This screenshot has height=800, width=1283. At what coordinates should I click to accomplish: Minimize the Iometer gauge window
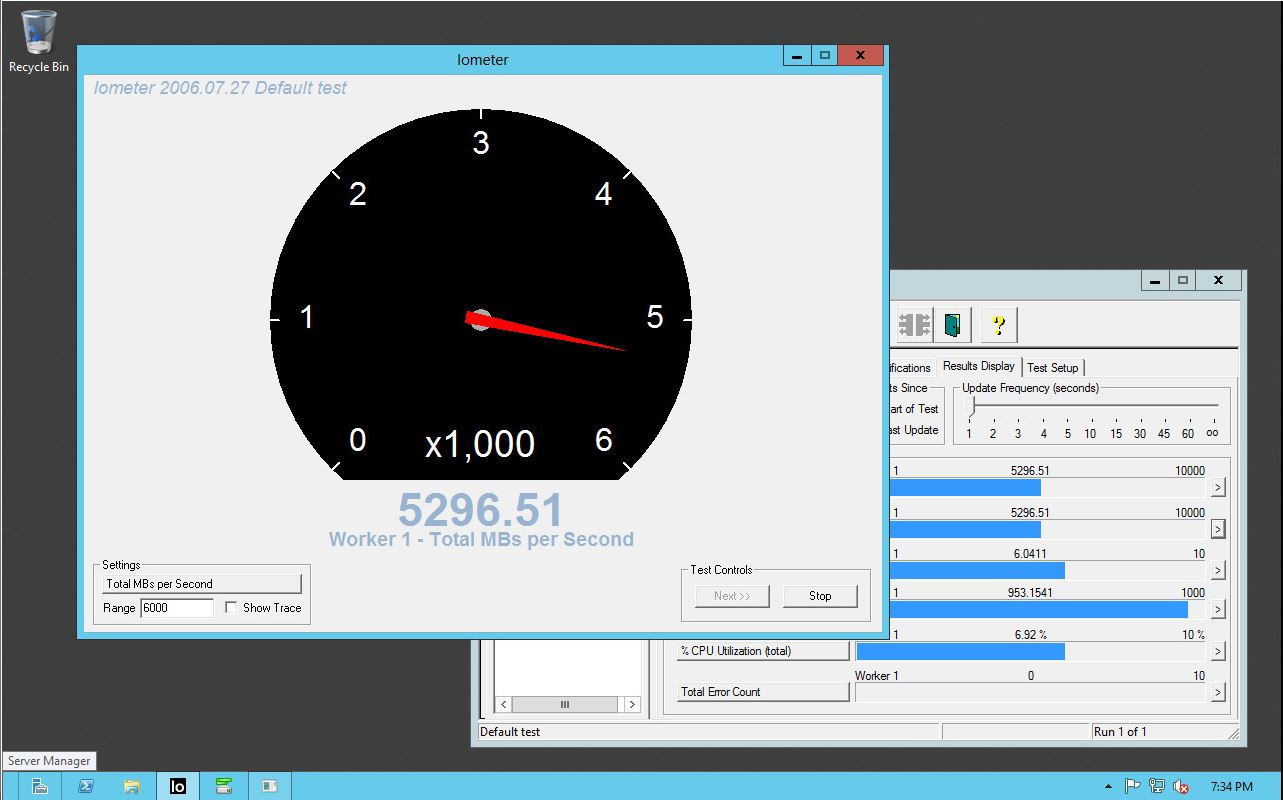[797, 57]
